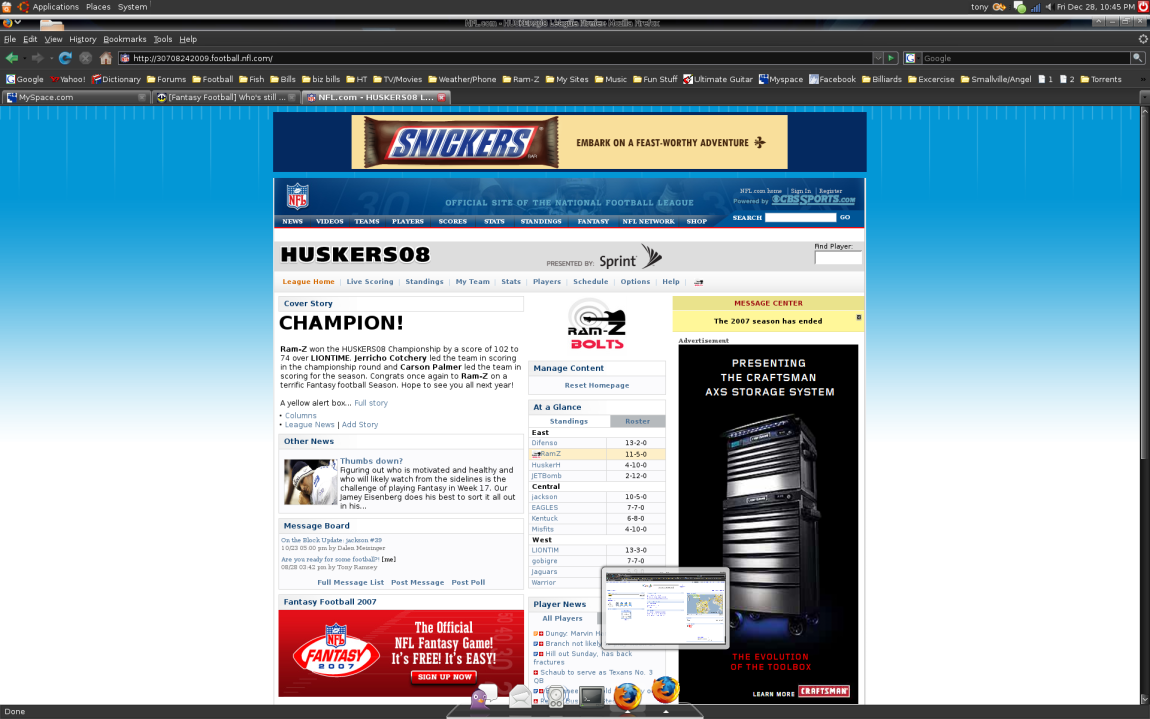Open the My Team league tab
This screenshot has height=719, width=1150.
(x=472, y=282)
